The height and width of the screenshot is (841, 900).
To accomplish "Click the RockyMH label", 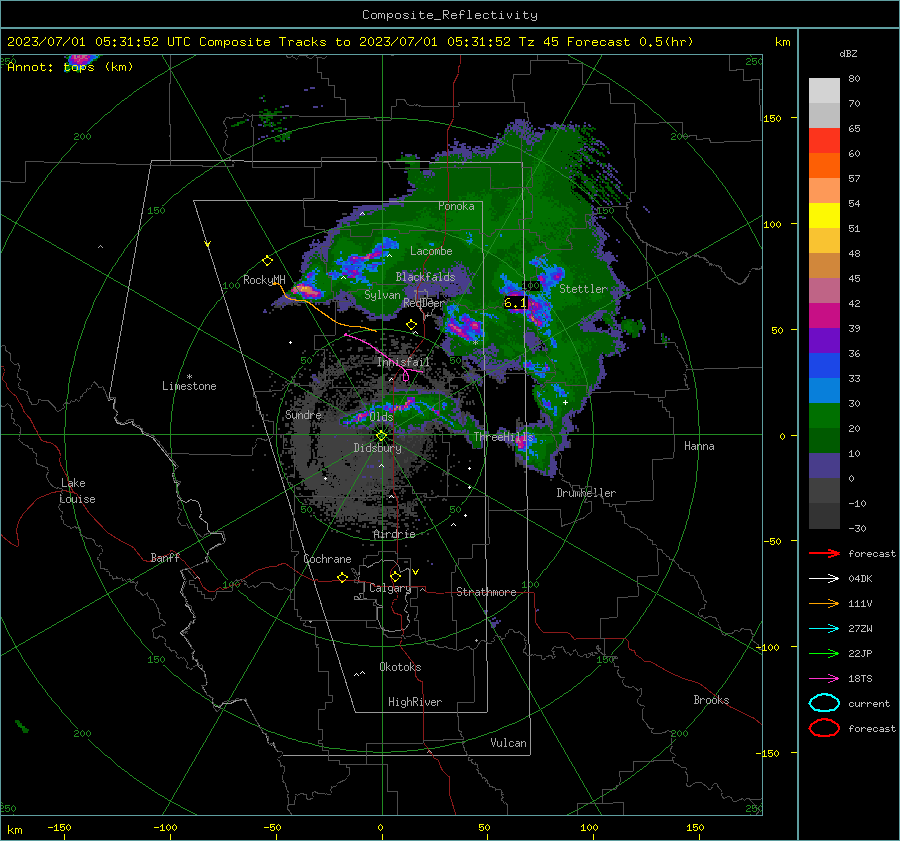I will point(264,280).
